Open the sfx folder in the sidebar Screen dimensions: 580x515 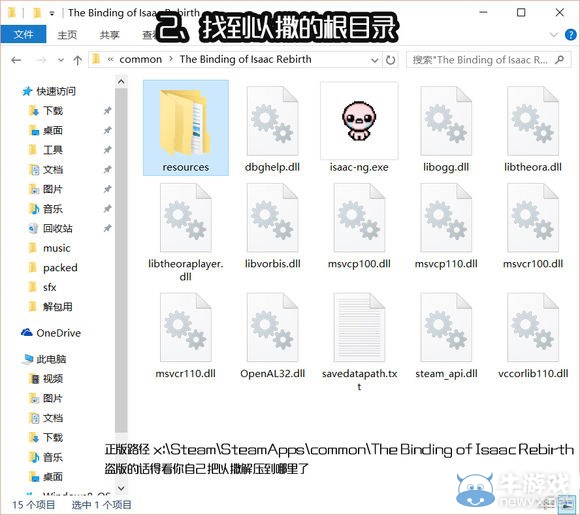(x=43, y=287)
